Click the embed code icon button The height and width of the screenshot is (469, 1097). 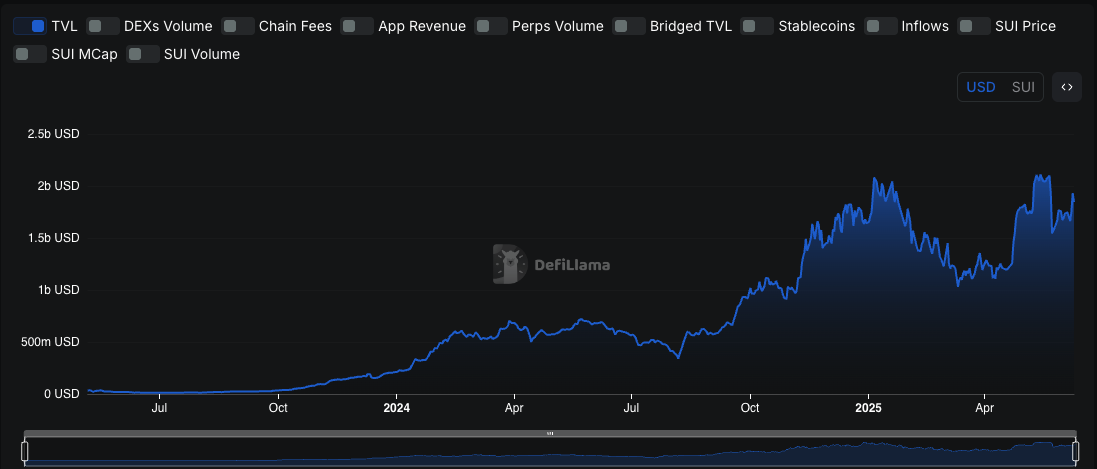pyautogui.click(x=1067, y=88)
